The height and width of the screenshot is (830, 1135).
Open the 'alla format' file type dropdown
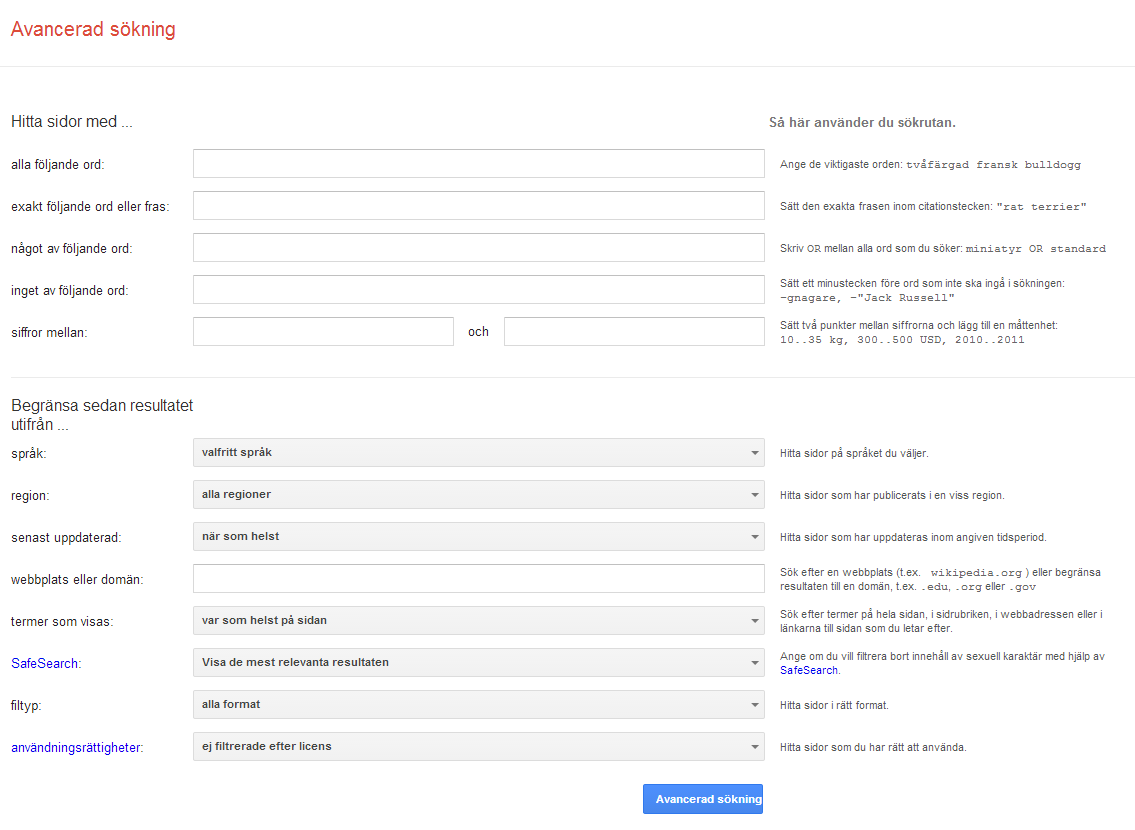(478, 704)
